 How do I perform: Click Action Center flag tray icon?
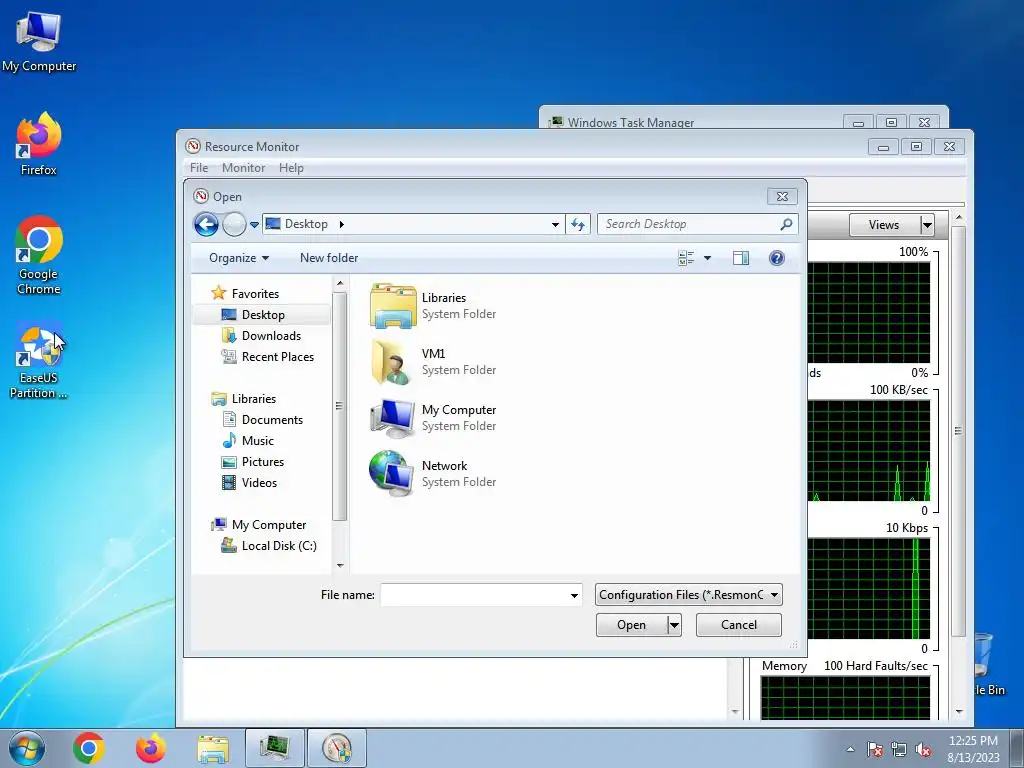pos(875,749)
